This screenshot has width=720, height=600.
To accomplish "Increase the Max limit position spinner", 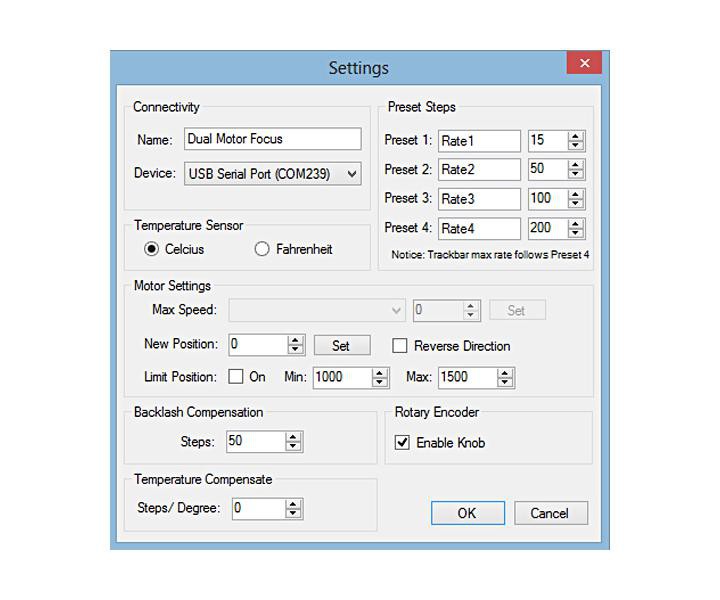I will [505, 373].
